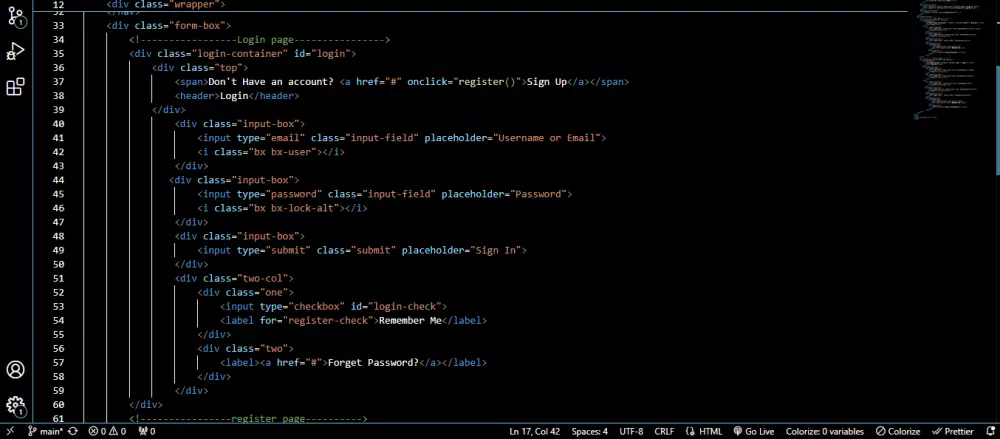This screenshot has width=1000, height=439.
Task: Click "register-check" on line 54
Action: [328, 320]
